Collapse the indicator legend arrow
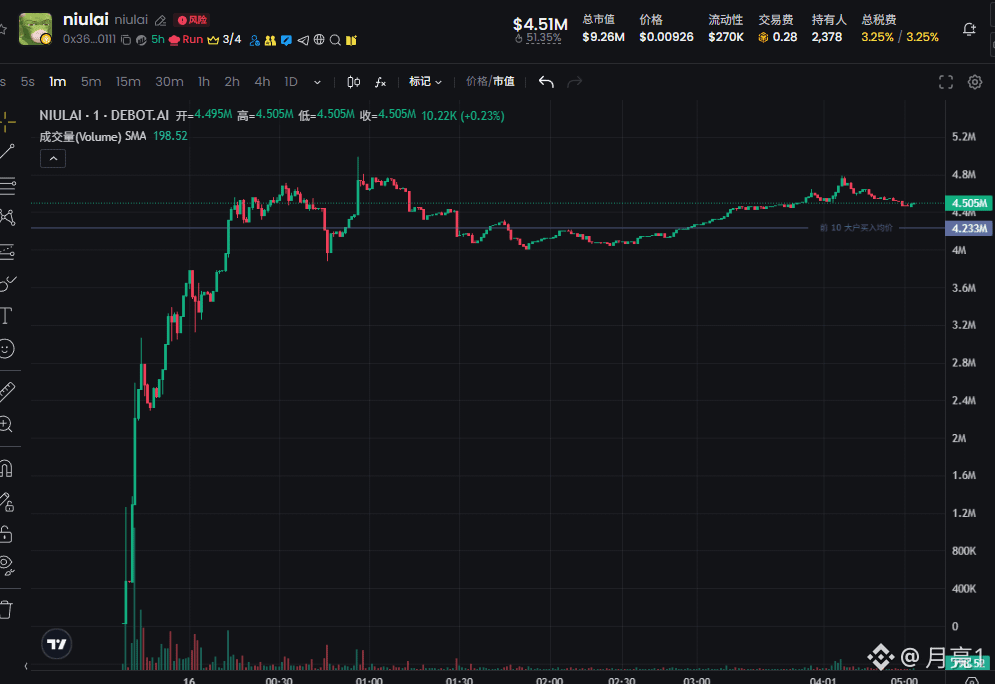The width and height of the screenshot is (995, 684). click(53, 159)
